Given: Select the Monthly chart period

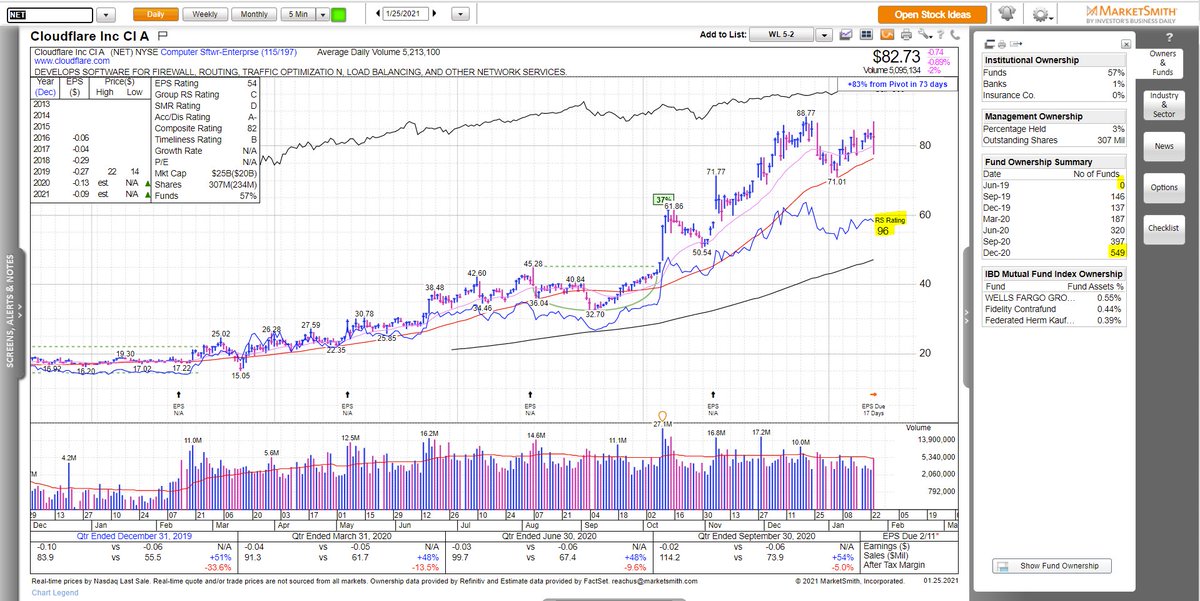Looking at the screenshot, I should 254,15.
